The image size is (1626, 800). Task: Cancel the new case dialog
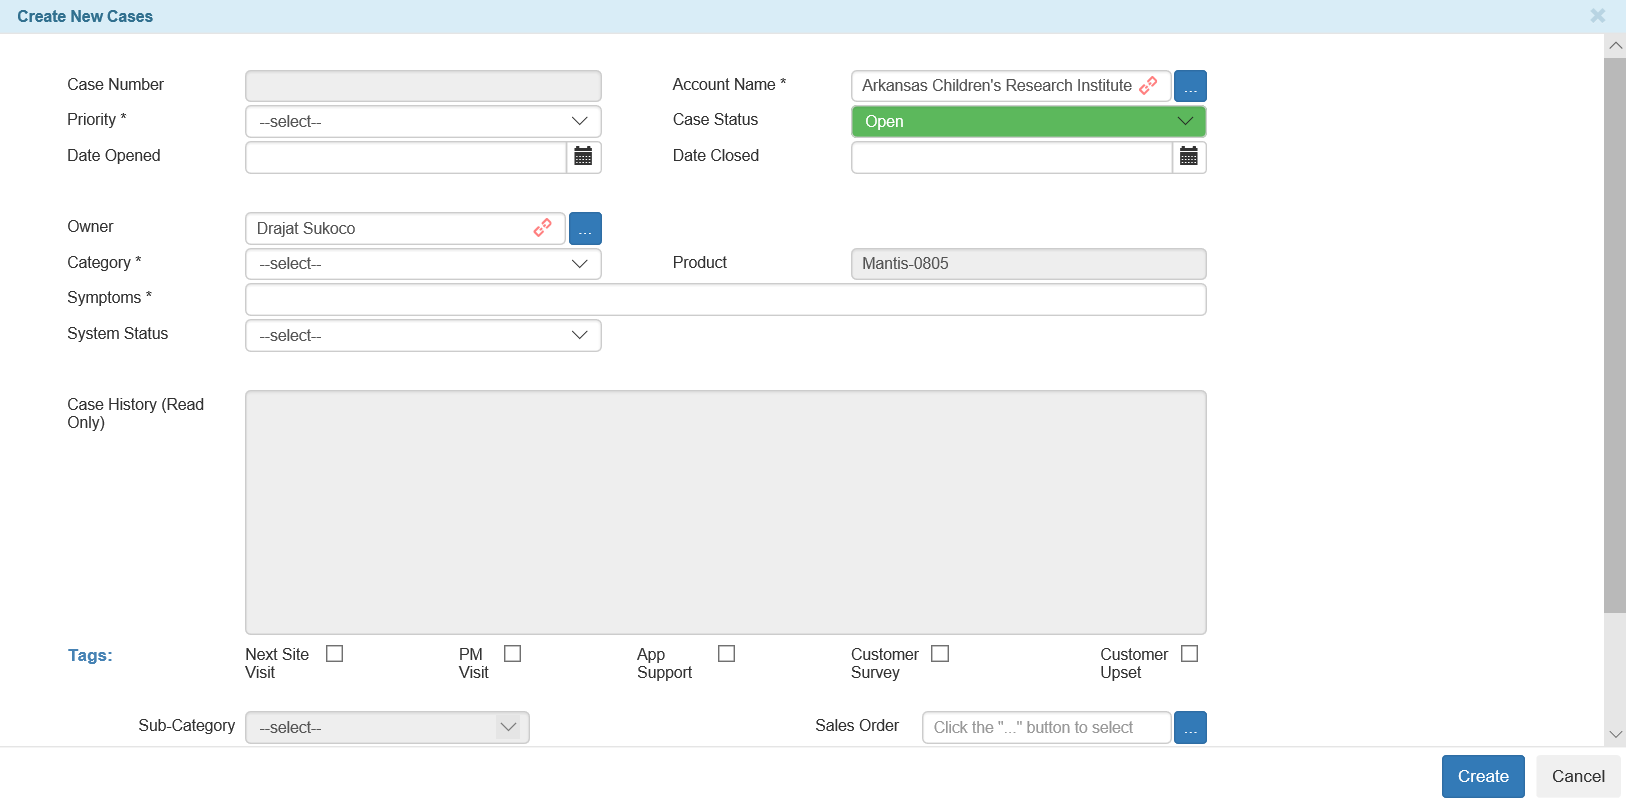tap(1578, 776)
